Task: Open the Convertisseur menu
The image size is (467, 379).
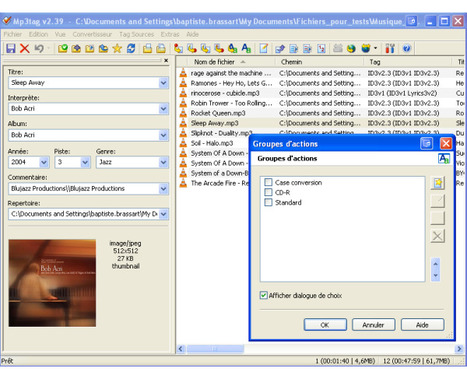Action: tap(92, 34)
